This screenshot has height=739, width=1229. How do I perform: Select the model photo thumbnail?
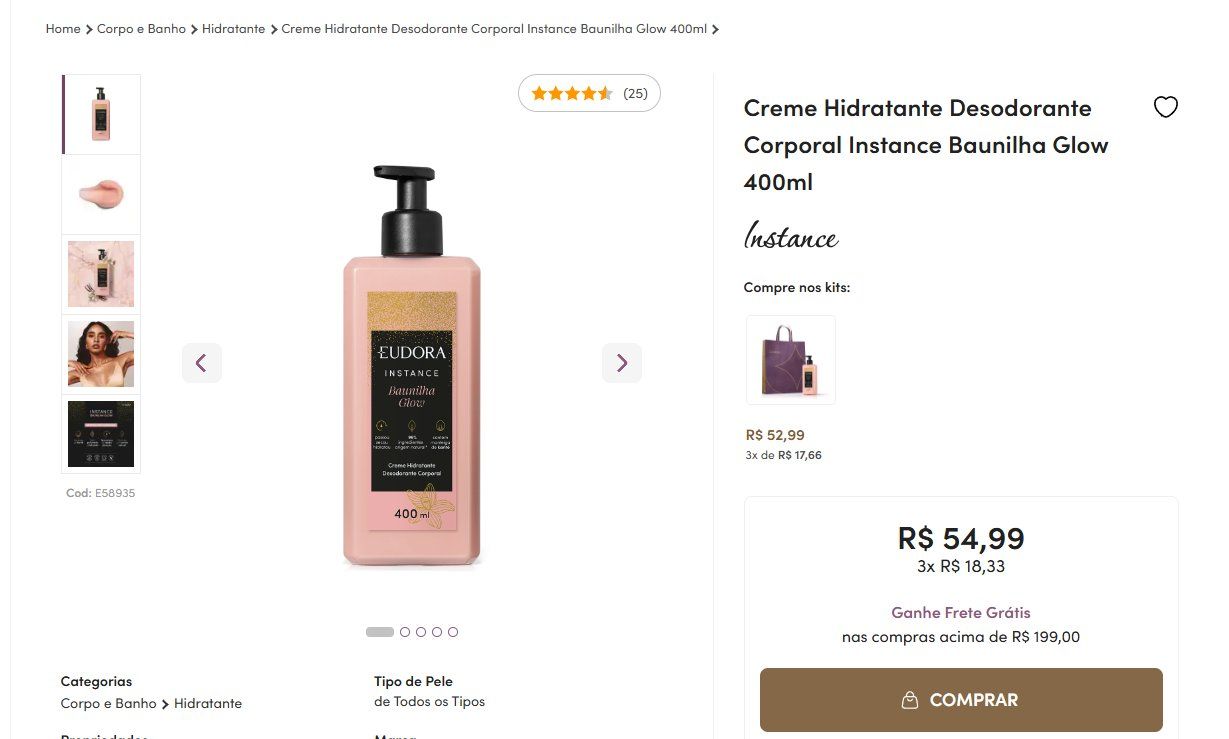pyautogui.click(x=101, y=354)
